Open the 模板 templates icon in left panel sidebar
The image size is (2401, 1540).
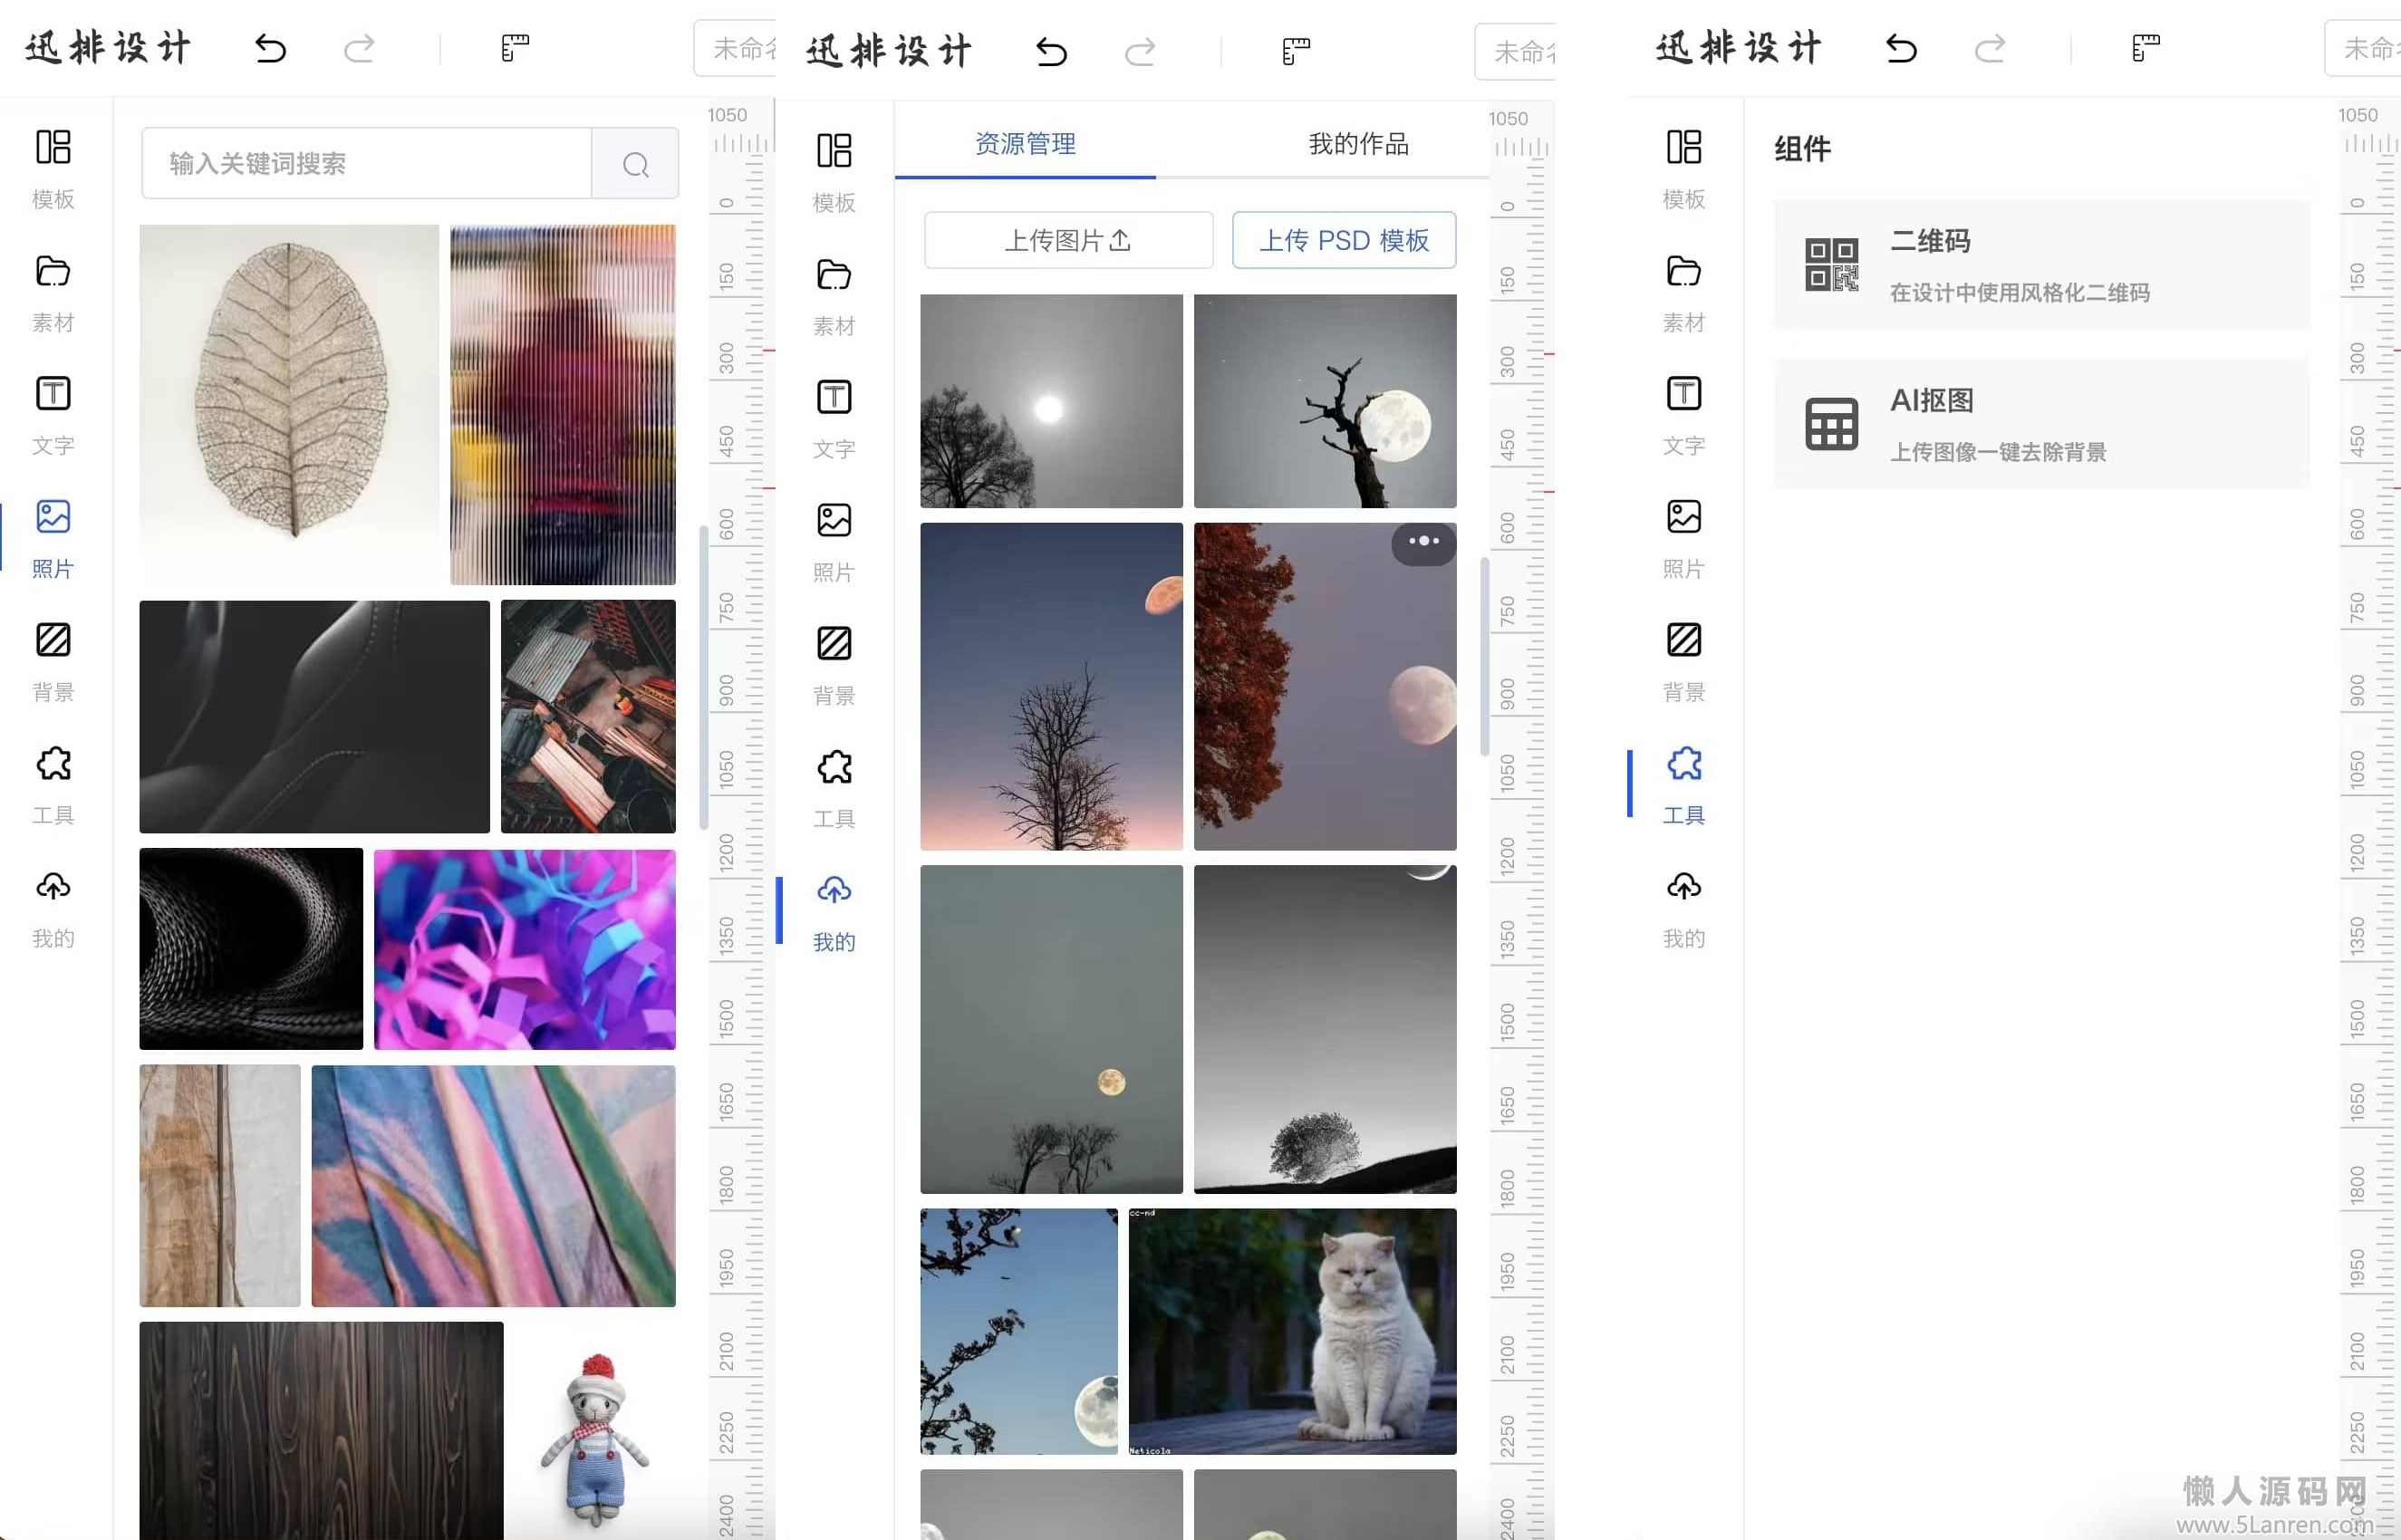(53, 148)
